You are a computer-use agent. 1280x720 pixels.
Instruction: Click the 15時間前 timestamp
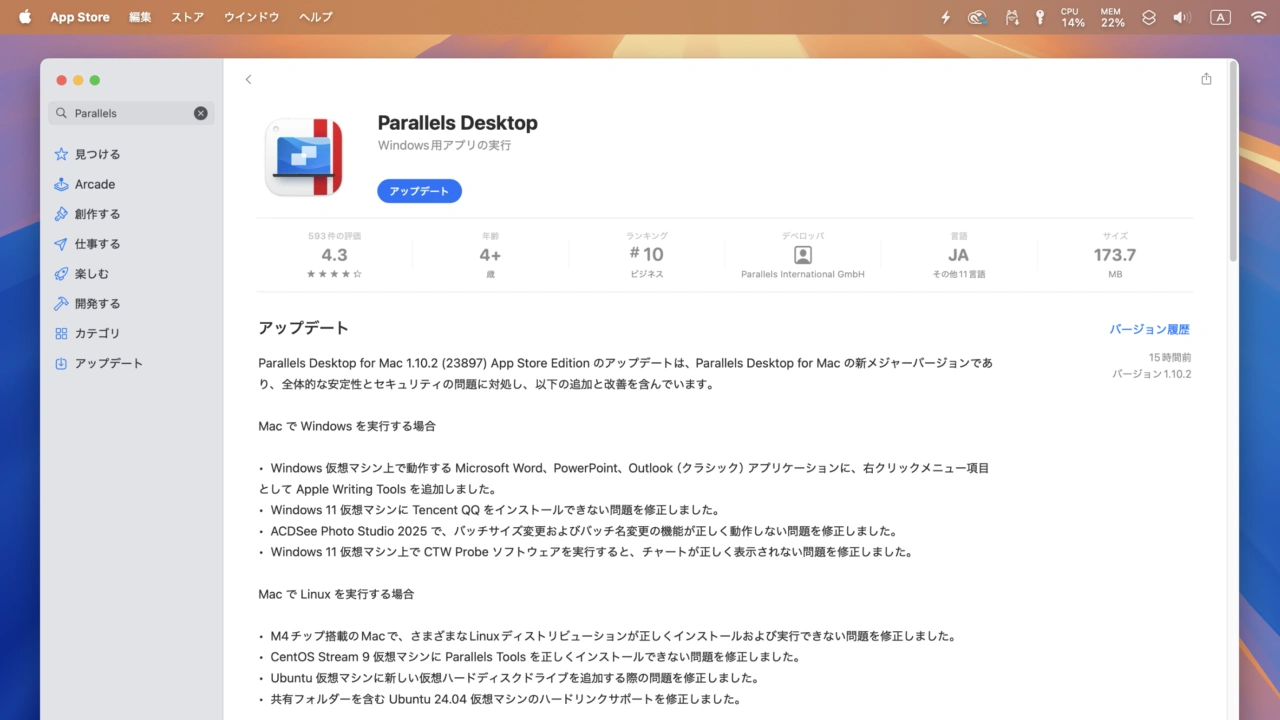1170,357
